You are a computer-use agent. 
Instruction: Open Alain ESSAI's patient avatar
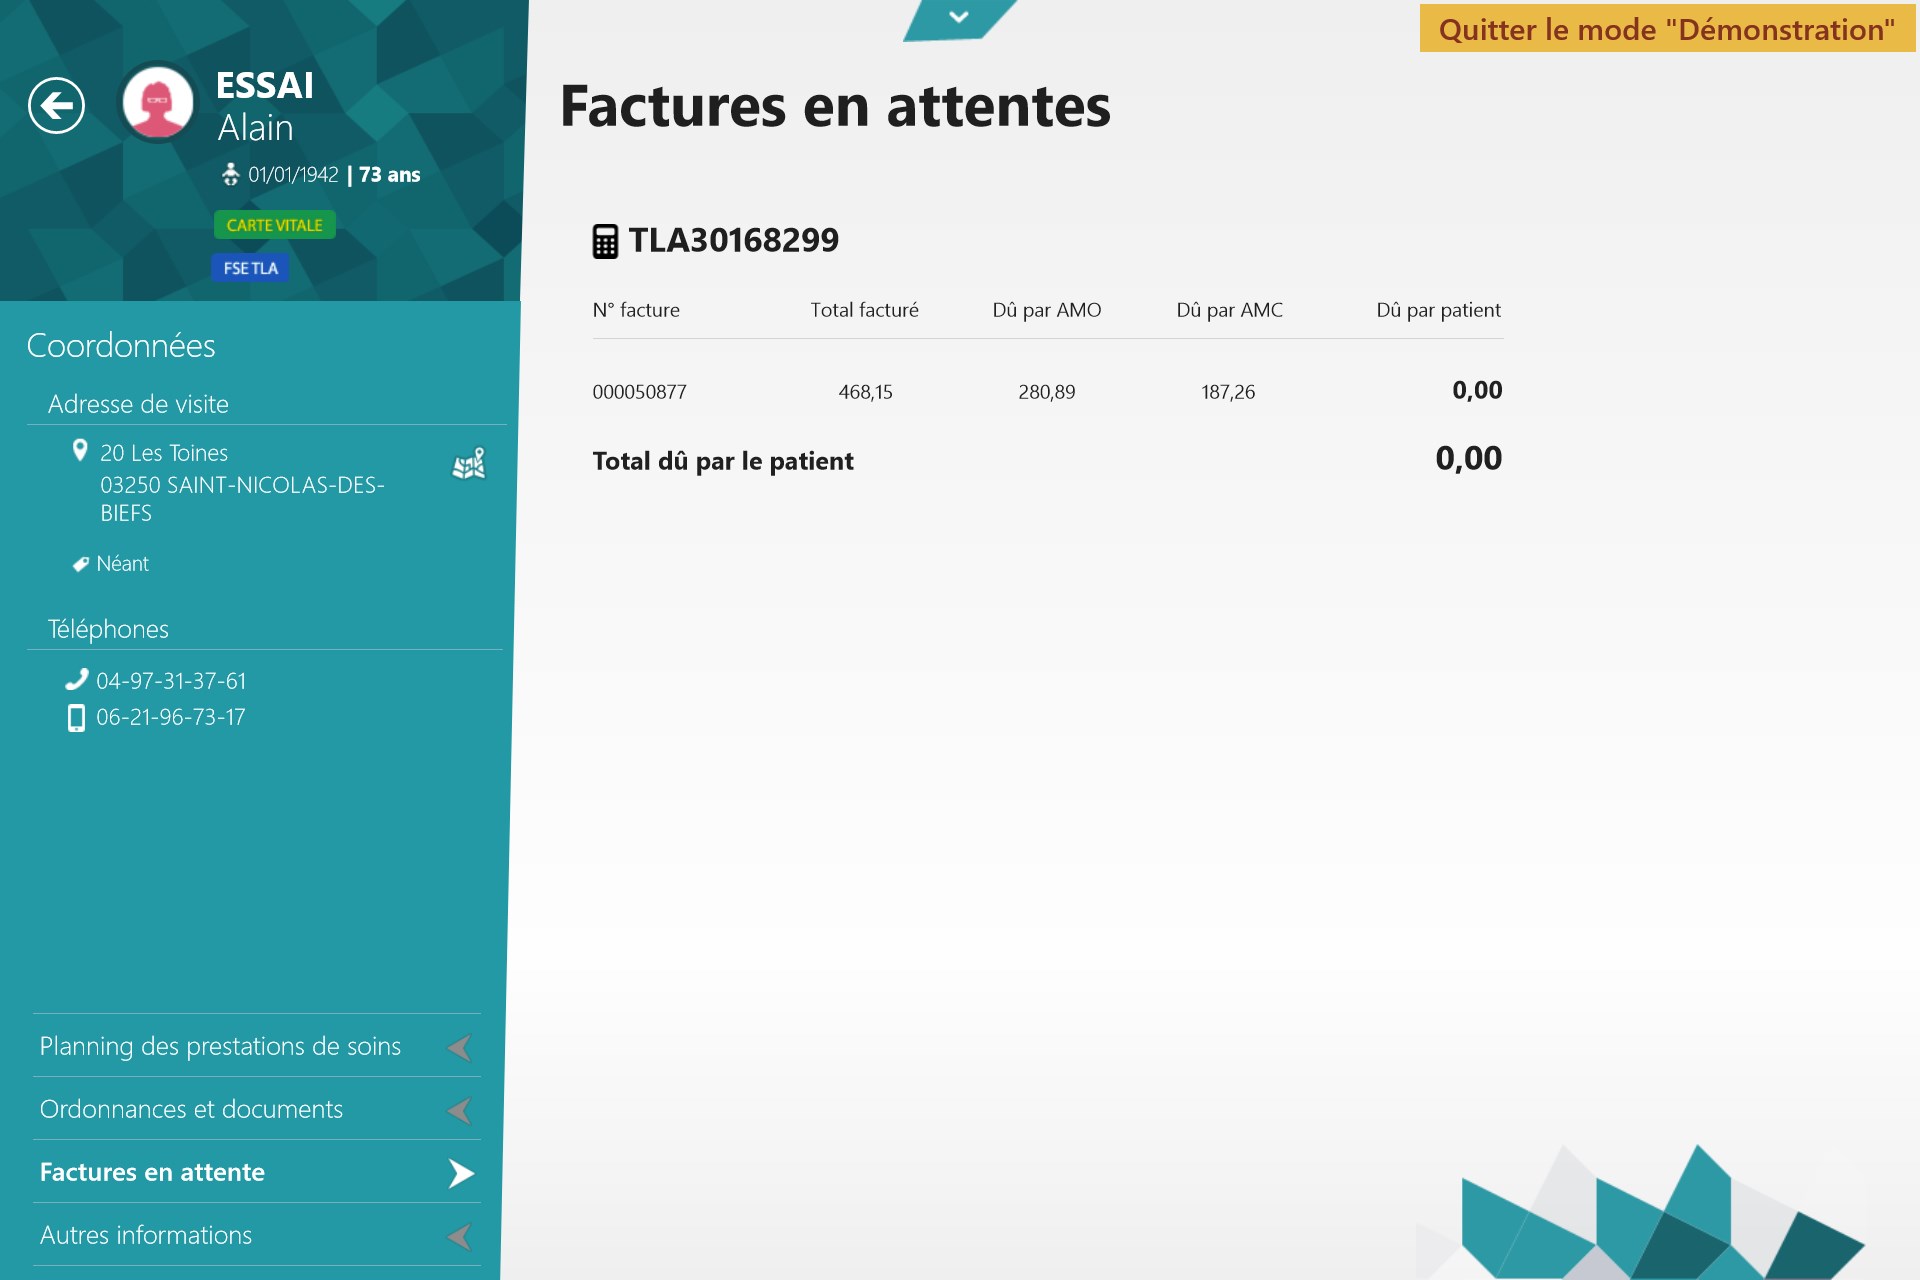pos(157,103)
